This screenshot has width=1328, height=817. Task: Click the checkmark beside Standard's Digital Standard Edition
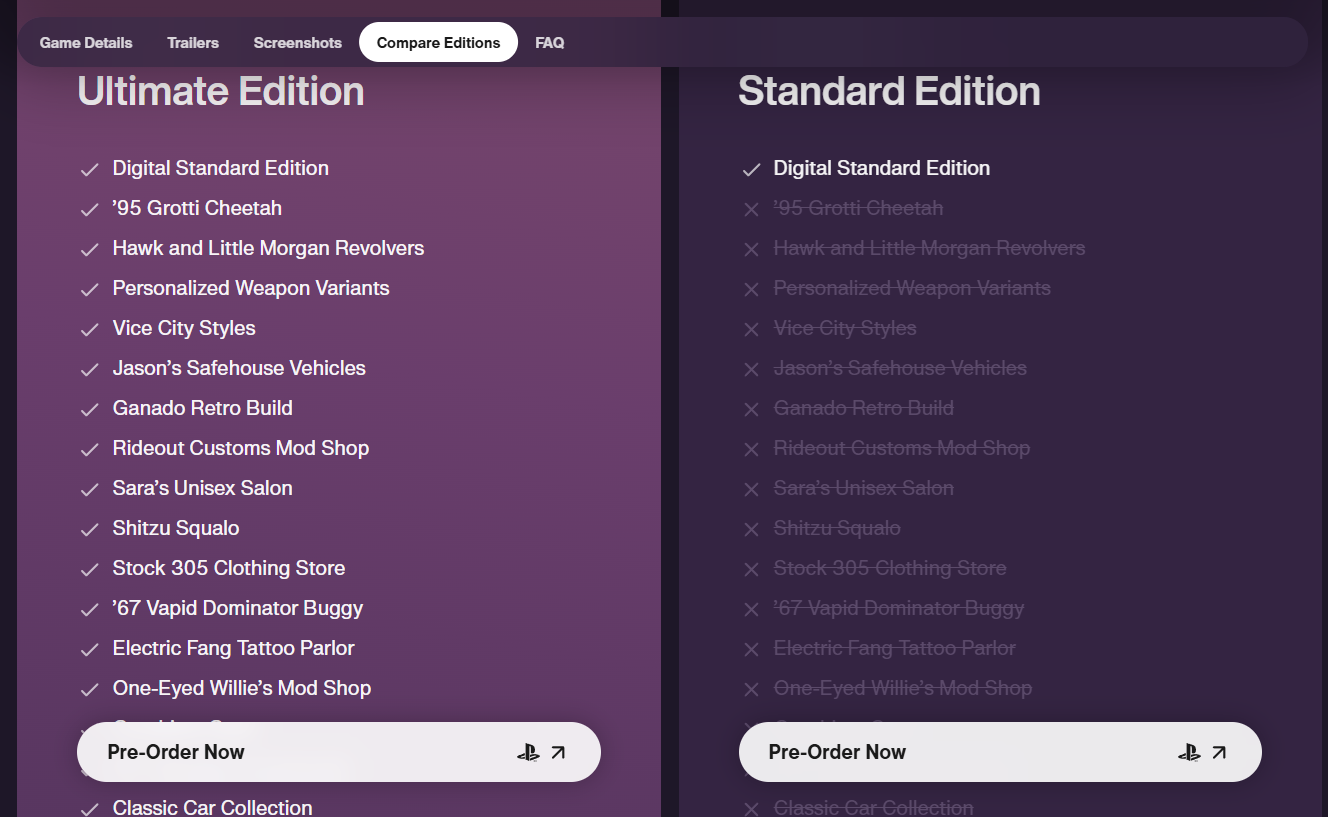pyautogui.click(x=751, y=170)
